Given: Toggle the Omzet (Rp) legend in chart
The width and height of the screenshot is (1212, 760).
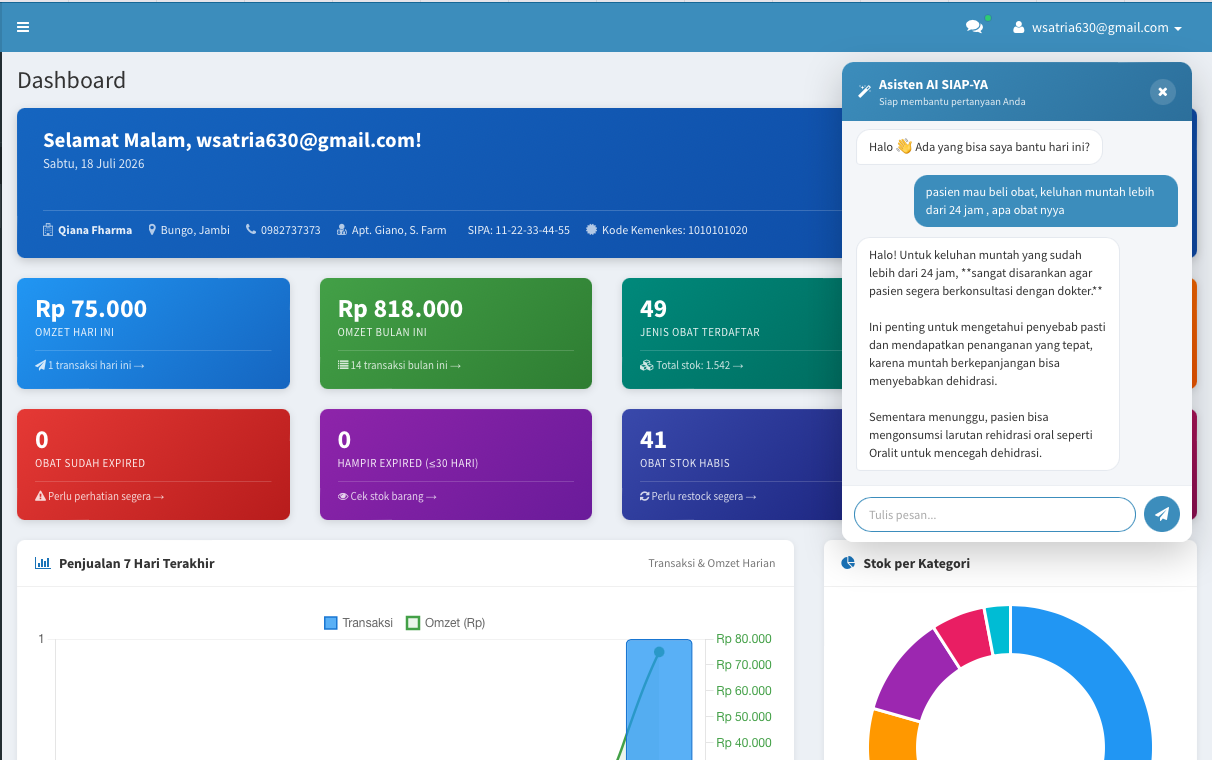Looking at the screenshot, I should coord(445,623).
